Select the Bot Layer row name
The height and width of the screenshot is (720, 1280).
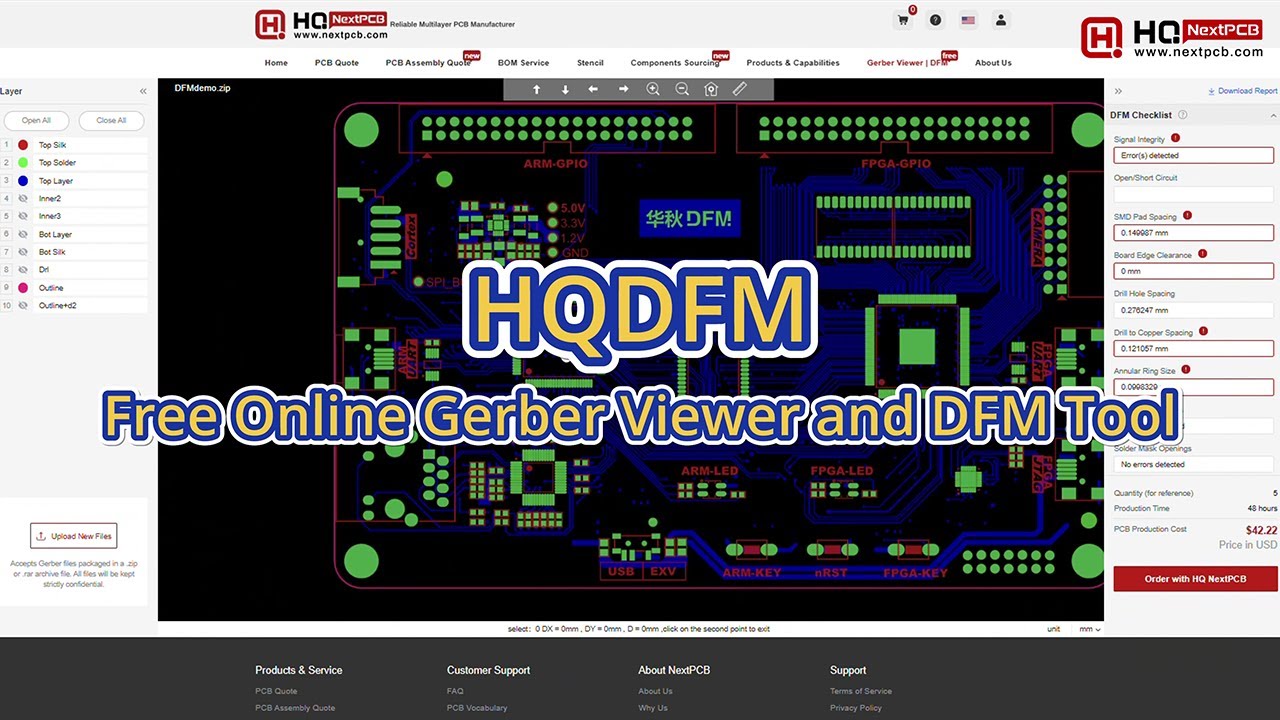click(55, 234)
